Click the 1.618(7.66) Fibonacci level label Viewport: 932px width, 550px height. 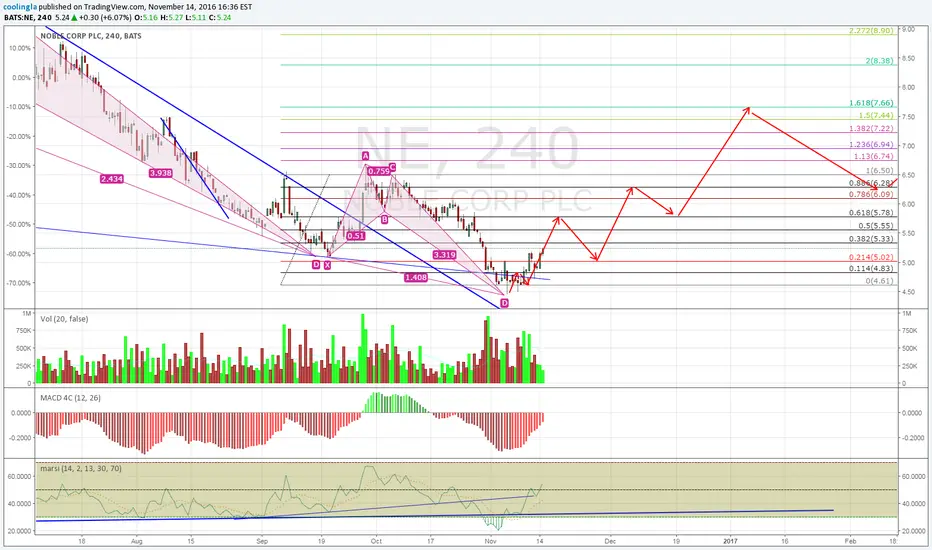pos(871,103)
